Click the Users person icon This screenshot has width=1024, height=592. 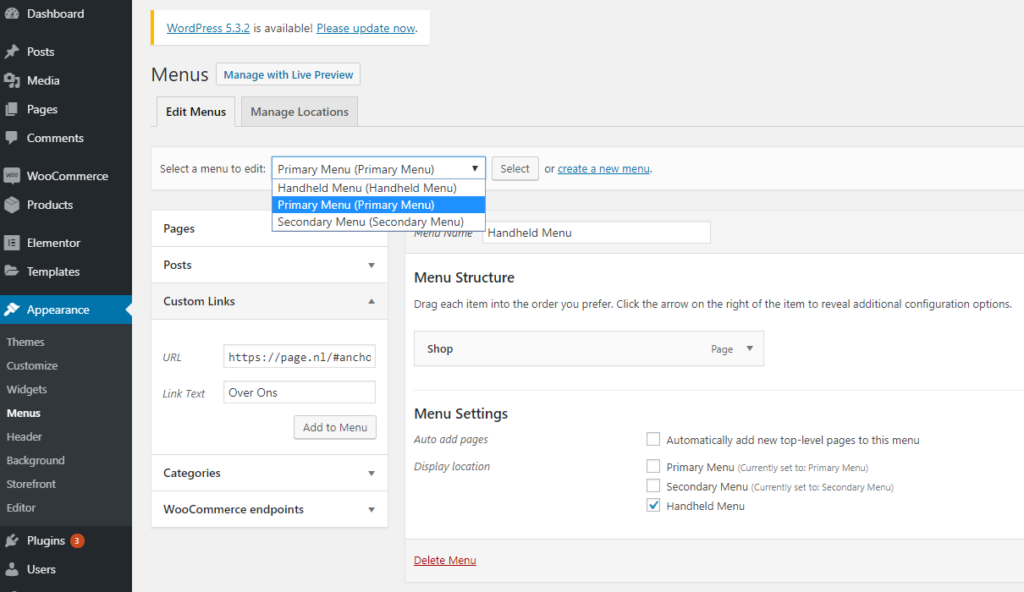click(x=12, y=569)
